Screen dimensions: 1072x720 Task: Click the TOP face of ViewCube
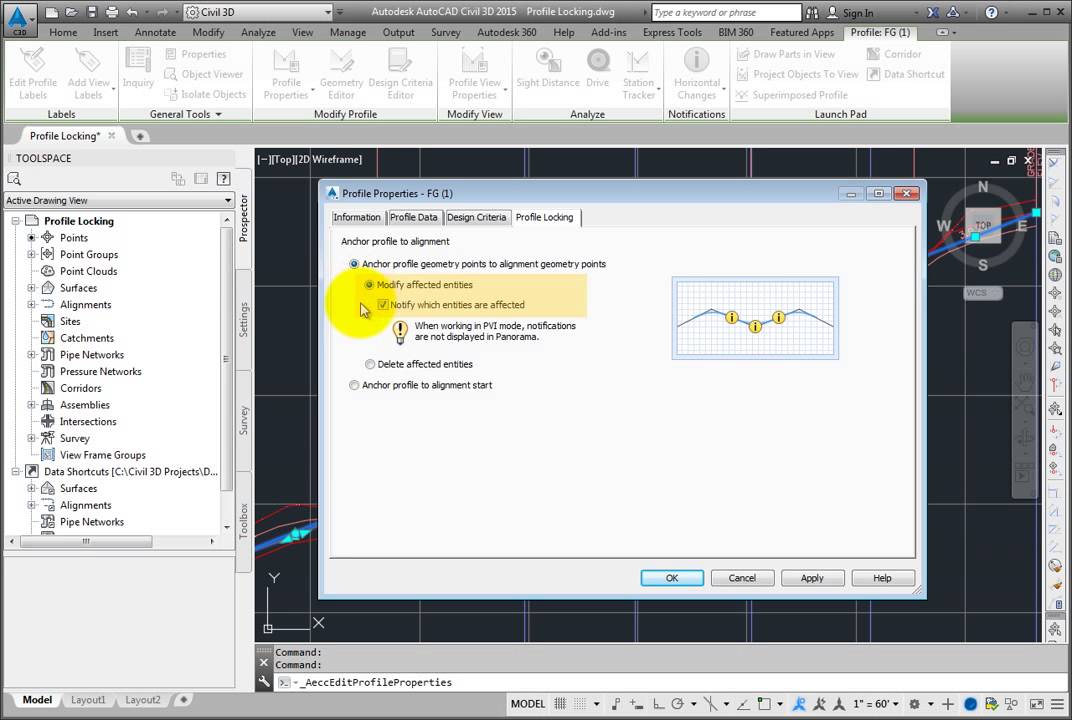983,226
